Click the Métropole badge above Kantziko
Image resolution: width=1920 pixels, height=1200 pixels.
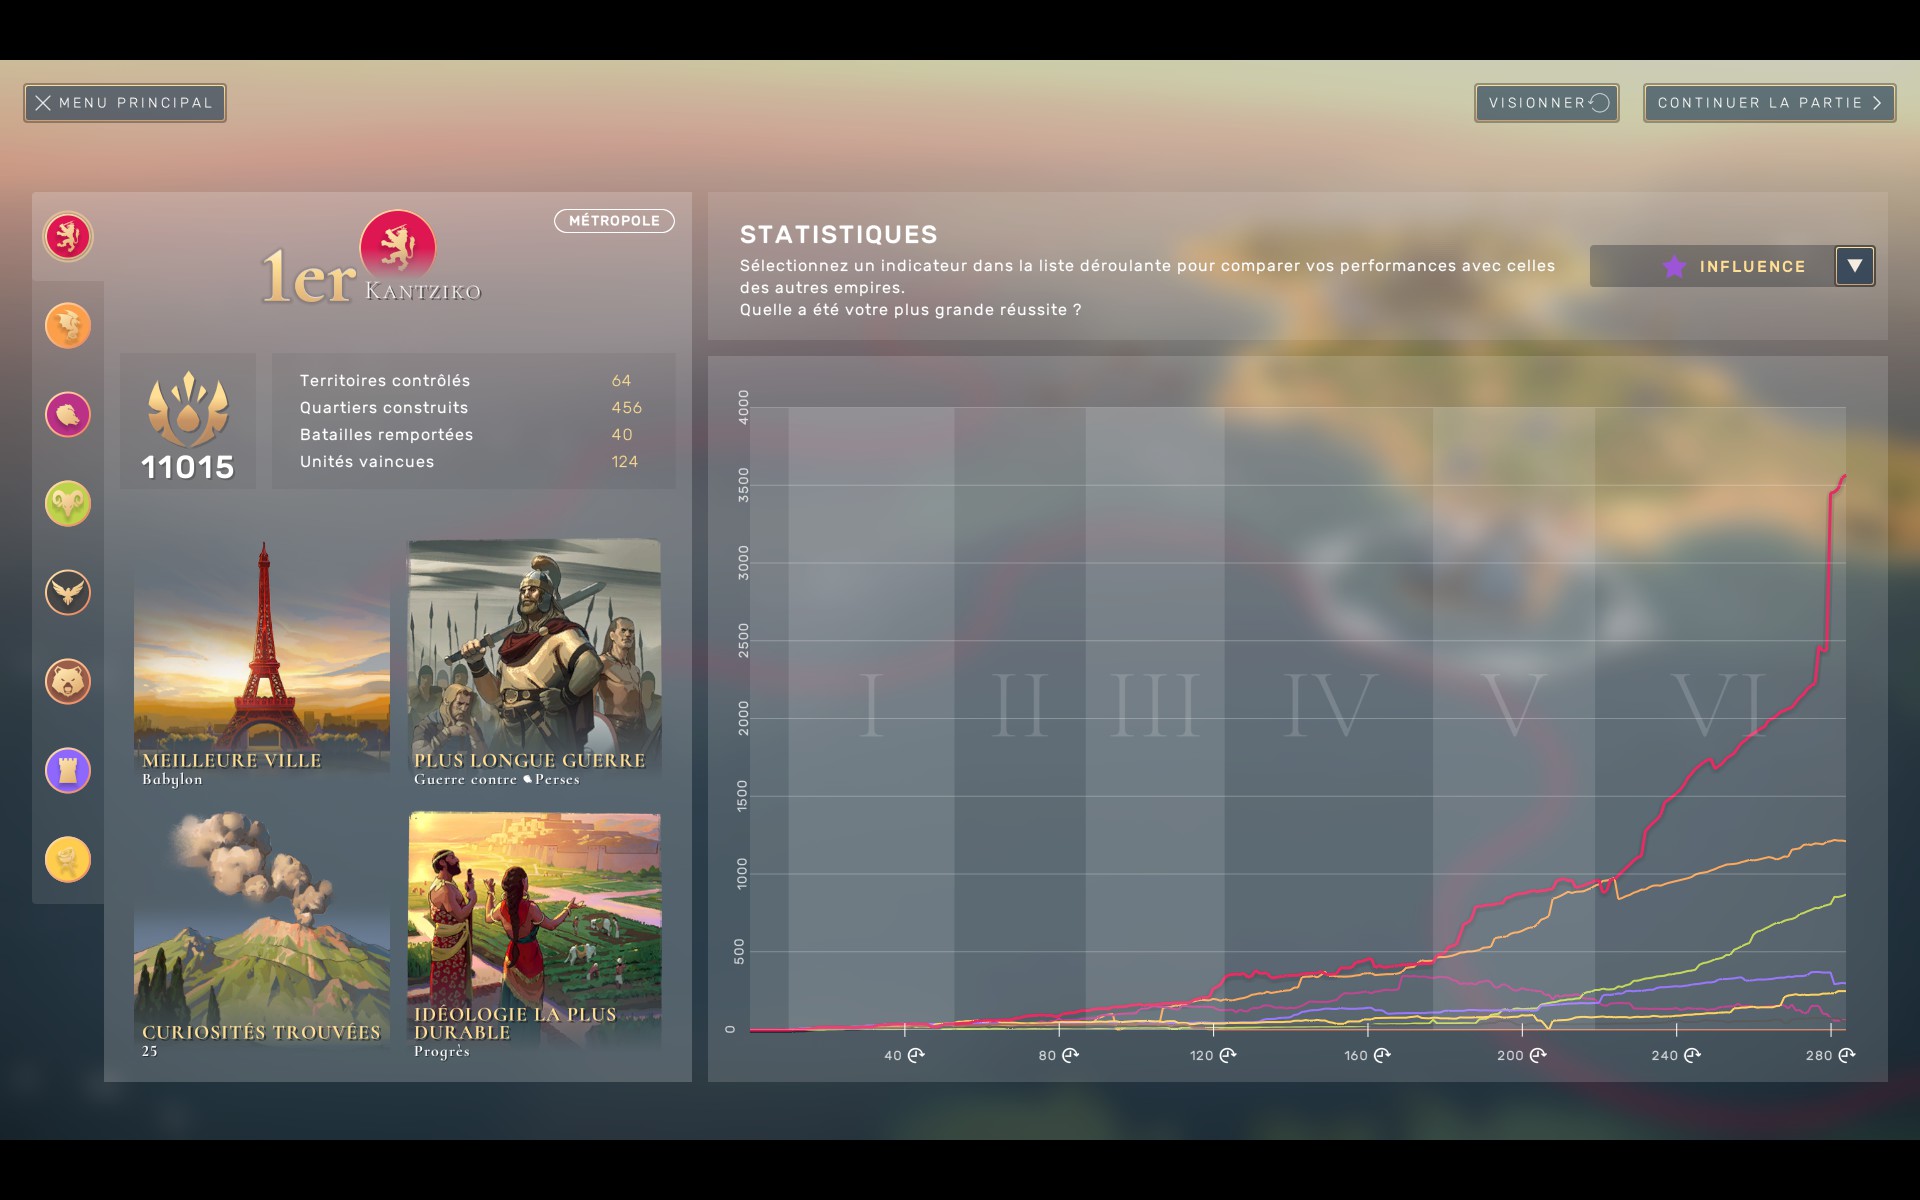pos(614,221)
